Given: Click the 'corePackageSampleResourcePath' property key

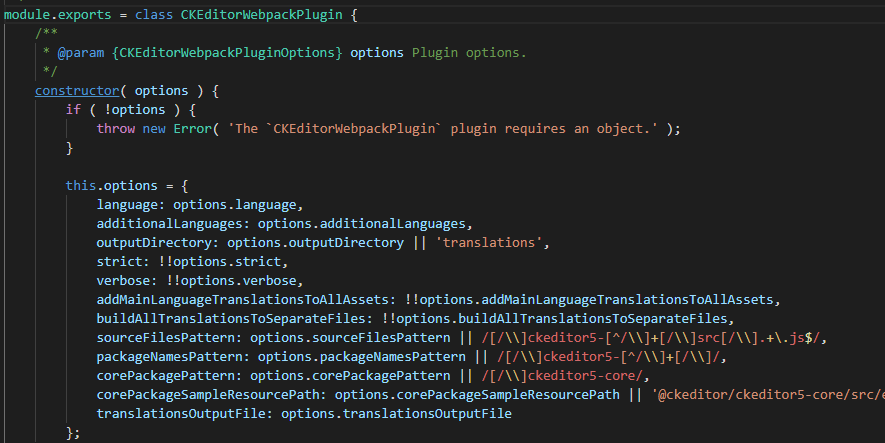Looking at the screenshot, I should pyautogui.click(x=208, y=395).
